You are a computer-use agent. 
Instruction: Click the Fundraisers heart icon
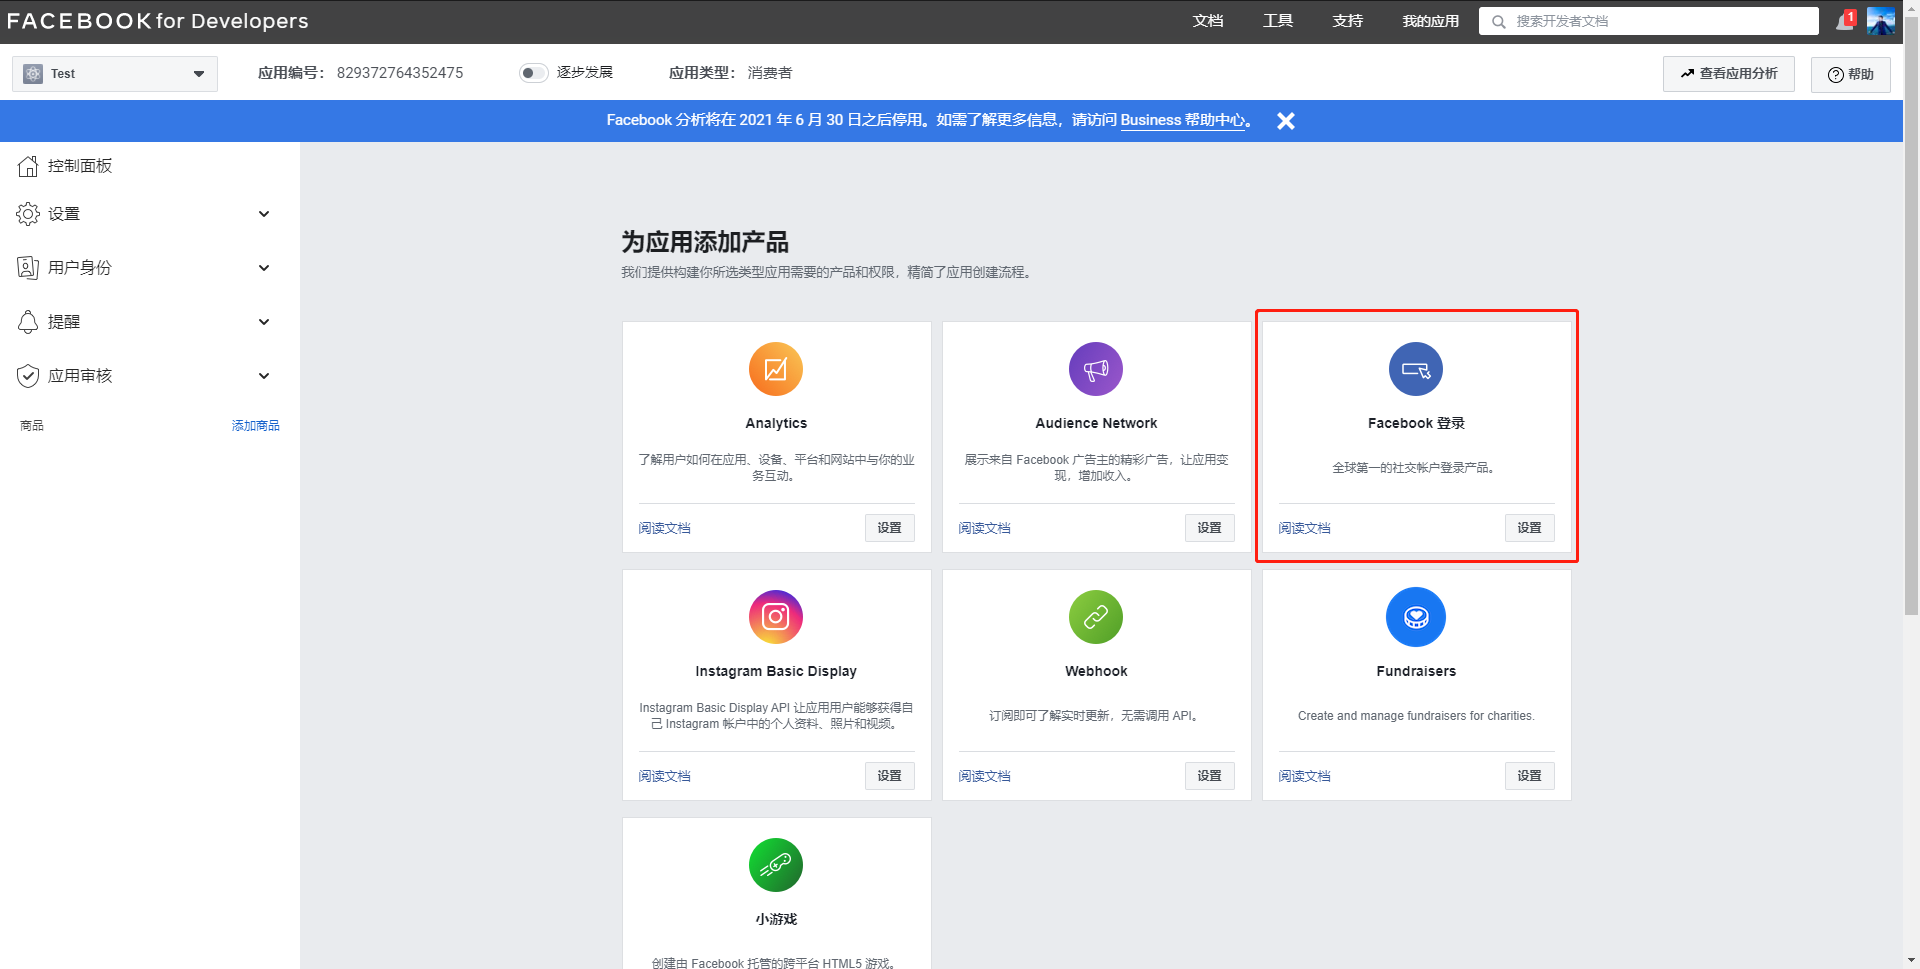point(1416,617)
